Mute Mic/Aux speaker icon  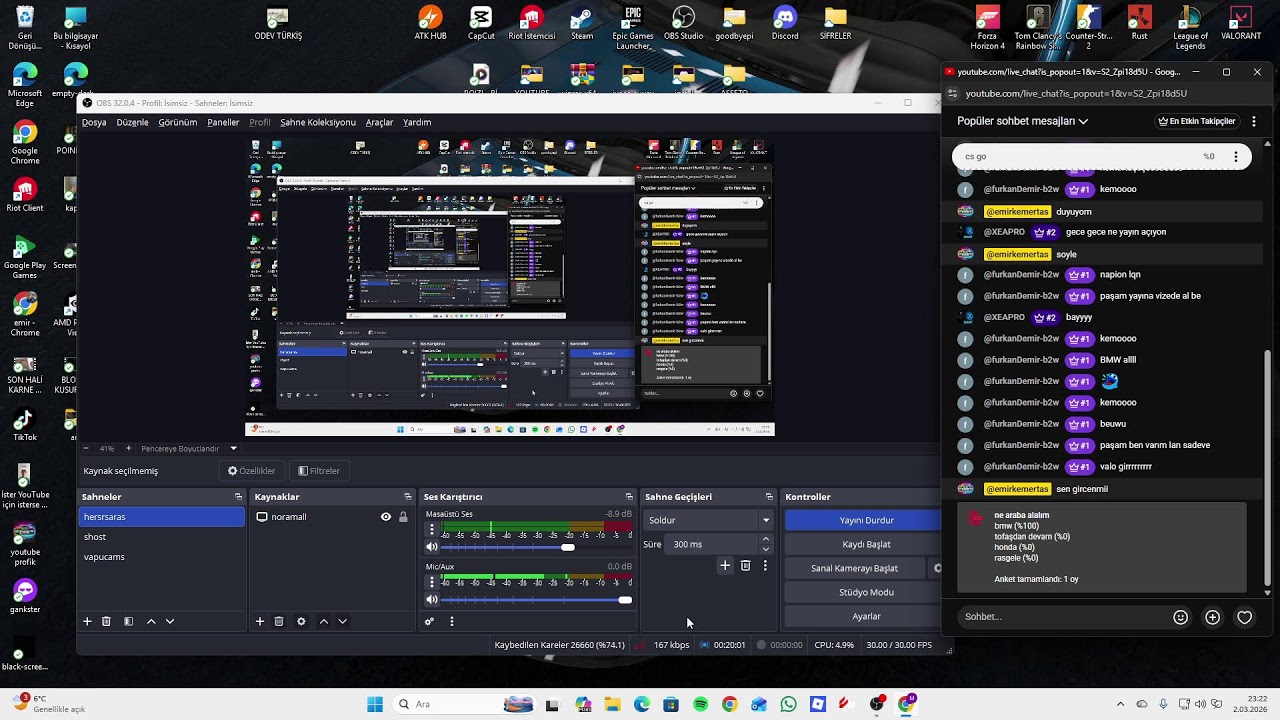coord(431,599)
